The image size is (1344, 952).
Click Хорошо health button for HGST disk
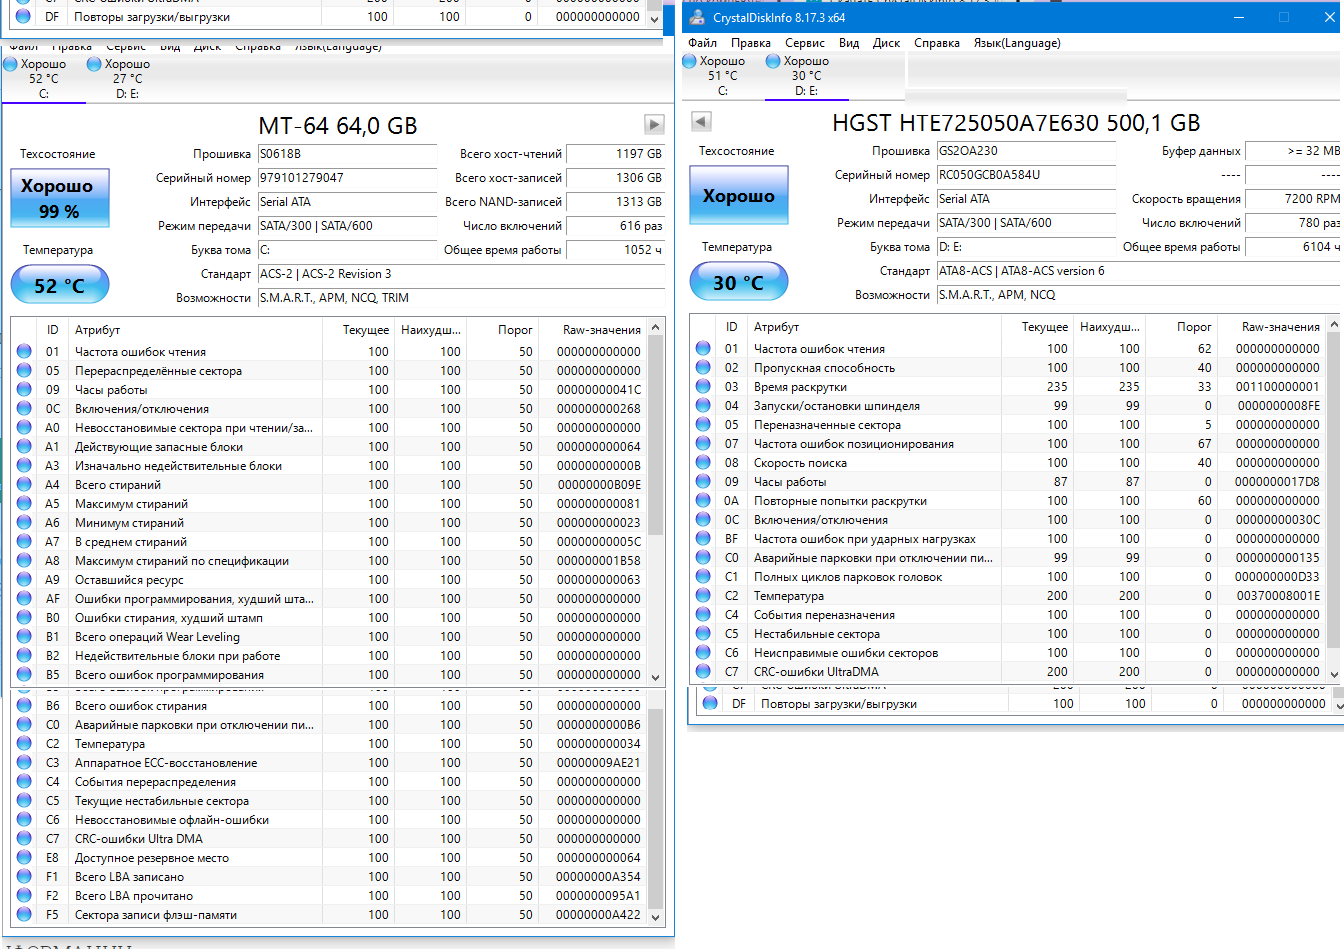pyautogui.click(x=738, y=195)
